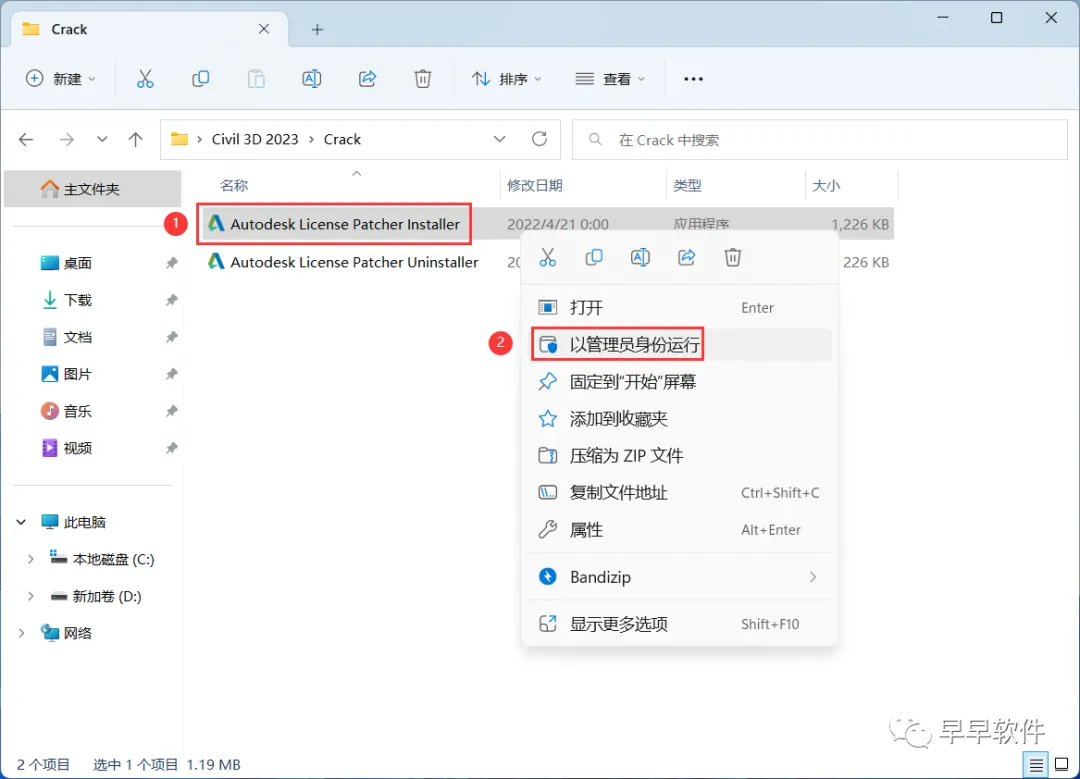Click the Crack breadcrumb segment

342,139
